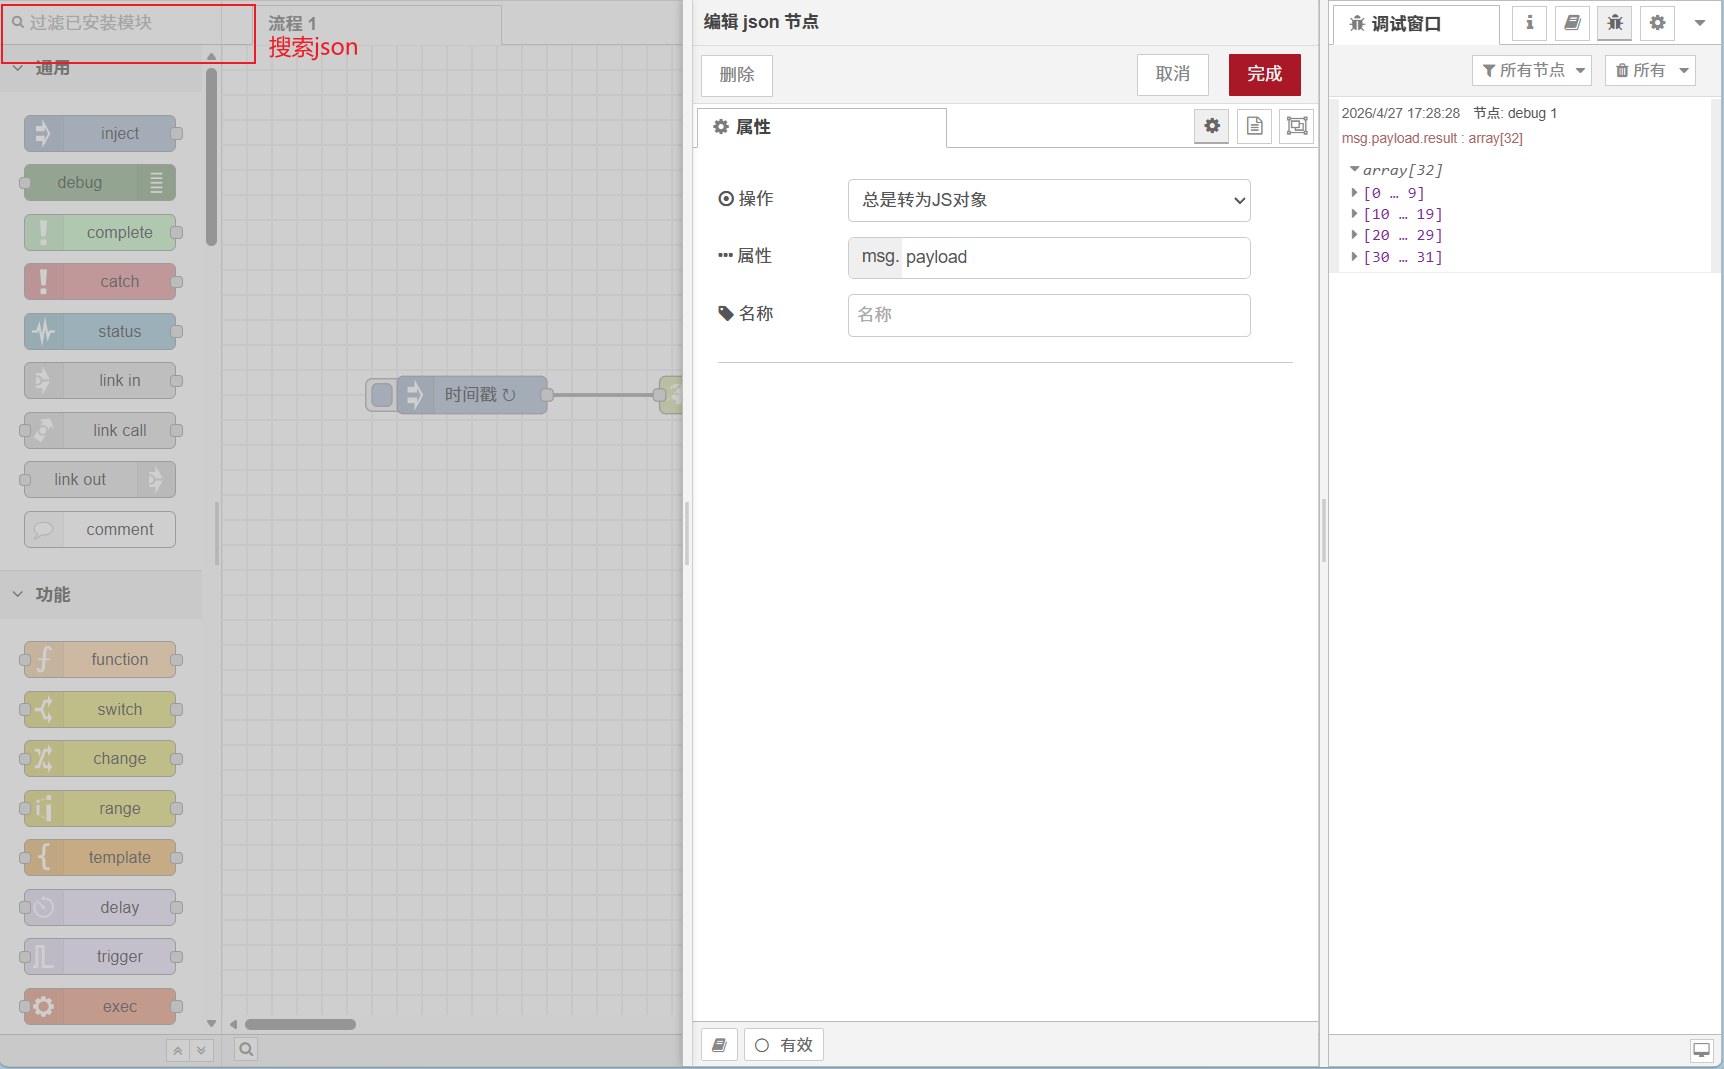Image resolution: width=1724 pixels, height=1069 pixels.
Task: Click the 名称 name input field
Action: (1049, 315)
